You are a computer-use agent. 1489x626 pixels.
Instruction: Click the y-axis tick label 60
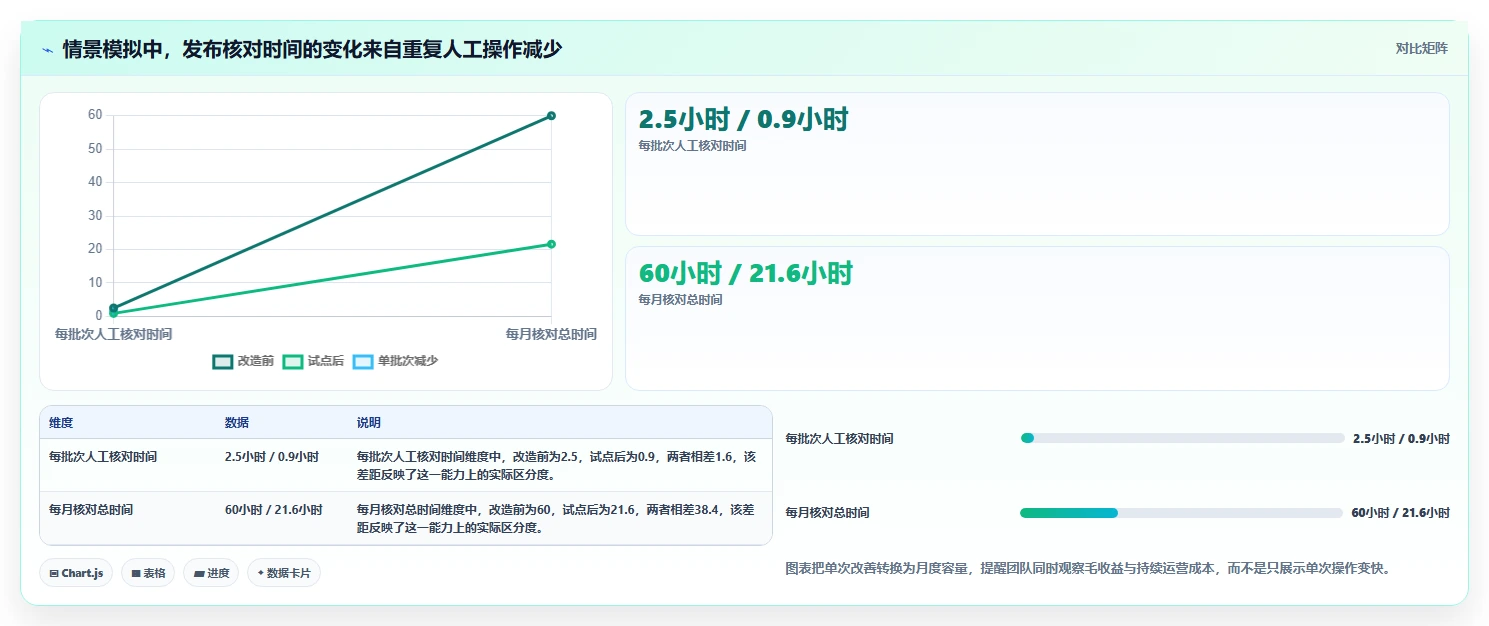coord(95,115)
